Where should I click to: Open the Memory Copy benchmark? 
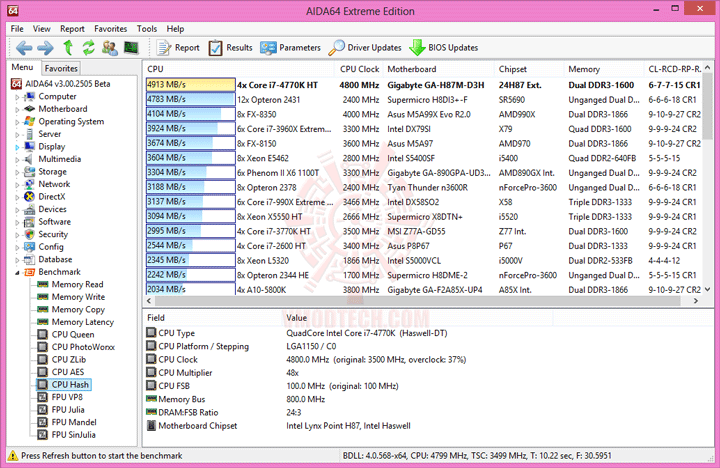78,310
